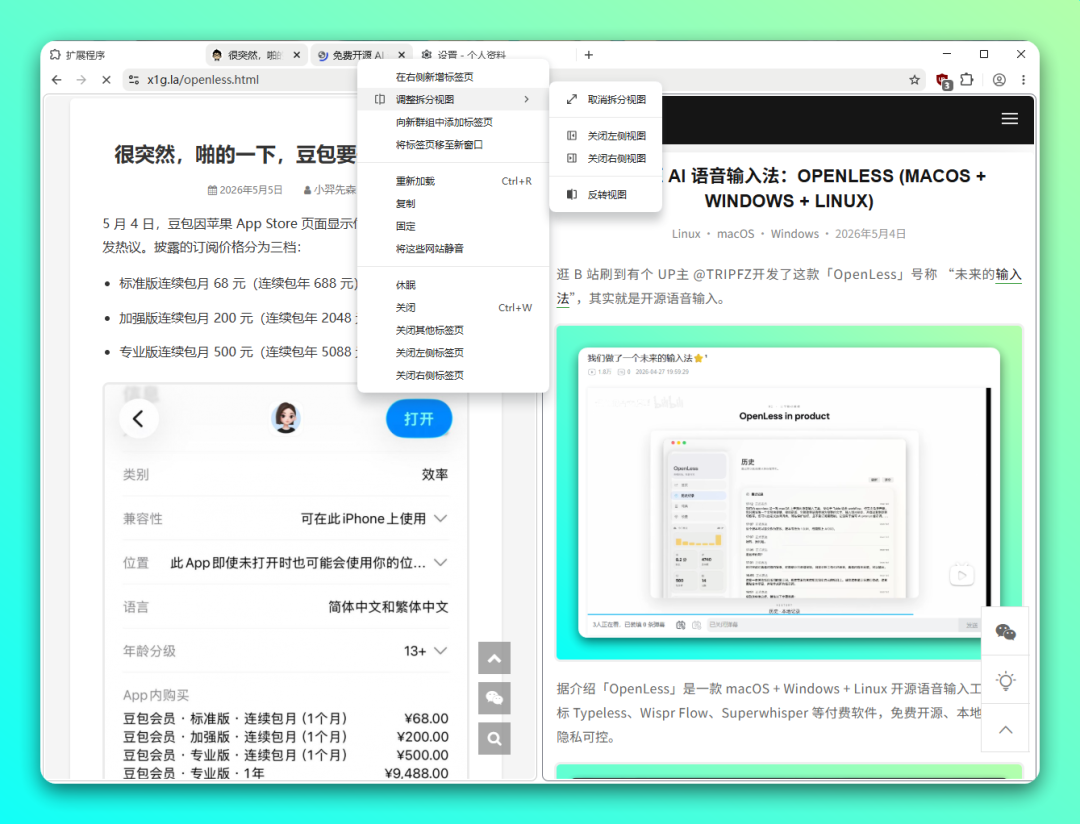Select 关闭右侧标签页
1080x824 pixels.
click(453, 375)
